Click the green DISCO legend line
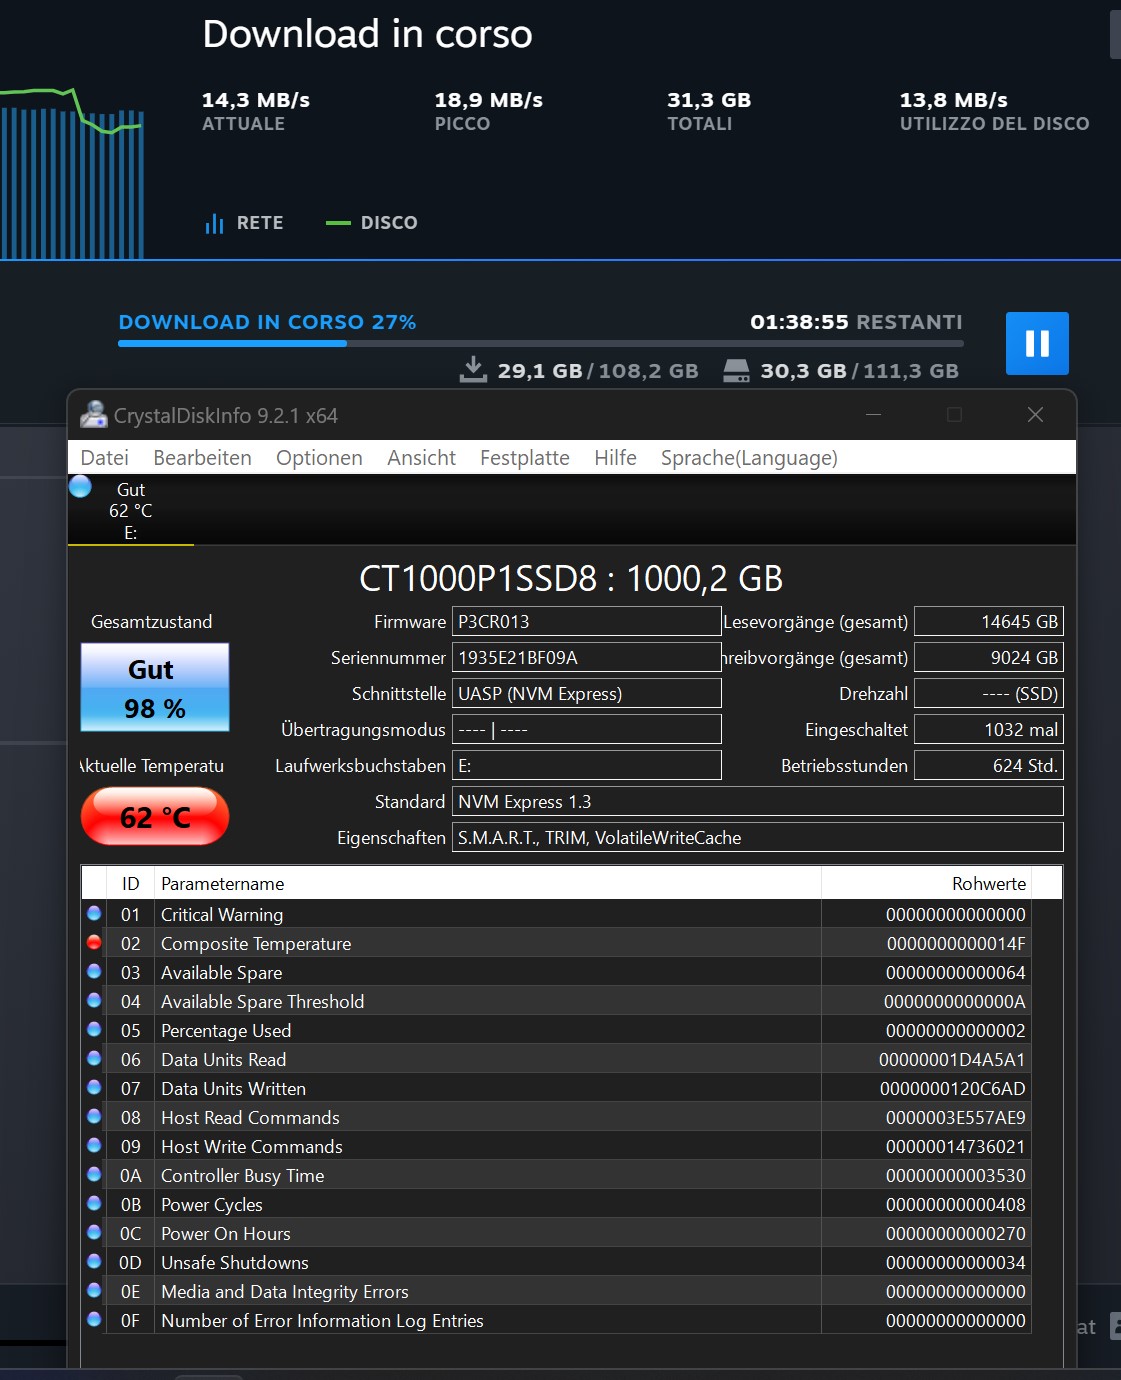Viewport: 1121px width, 1380px height. (338, 223)
